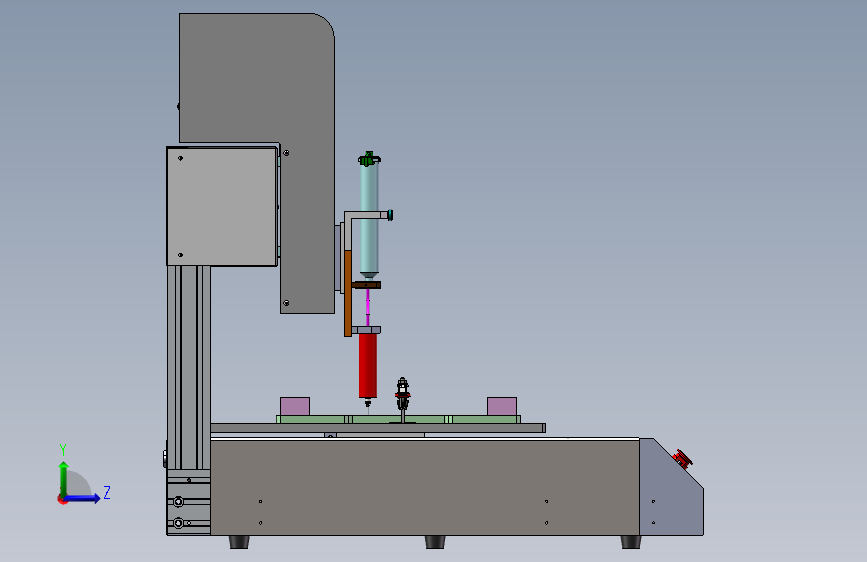Select the vertical aluminum extrusion column
Screen dimensions: 867x562
click(x=189, y=368)
